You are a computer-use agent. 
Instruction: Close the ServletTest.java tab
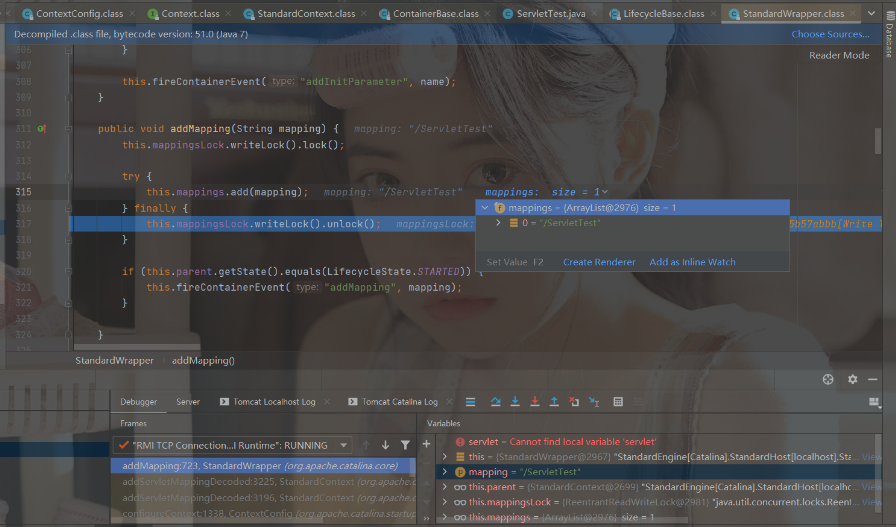click(594, 13)
